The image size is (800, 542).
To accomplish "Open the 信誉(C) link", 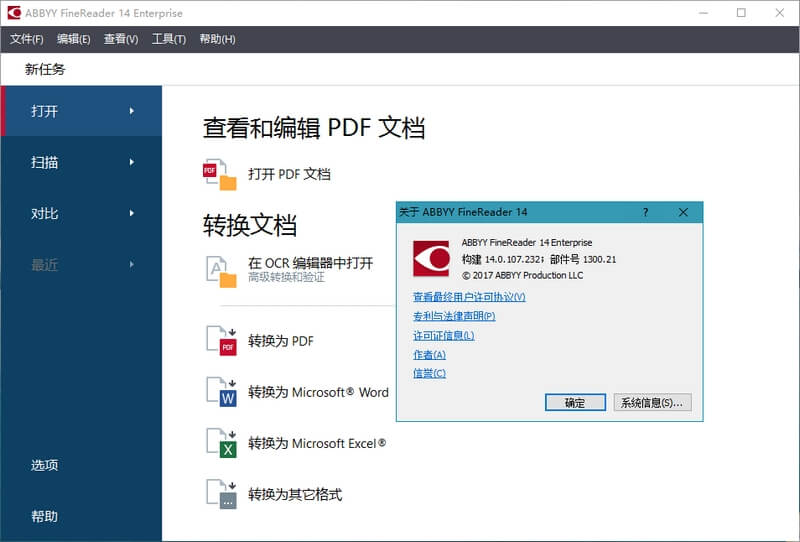I will [x=429, y=373].
